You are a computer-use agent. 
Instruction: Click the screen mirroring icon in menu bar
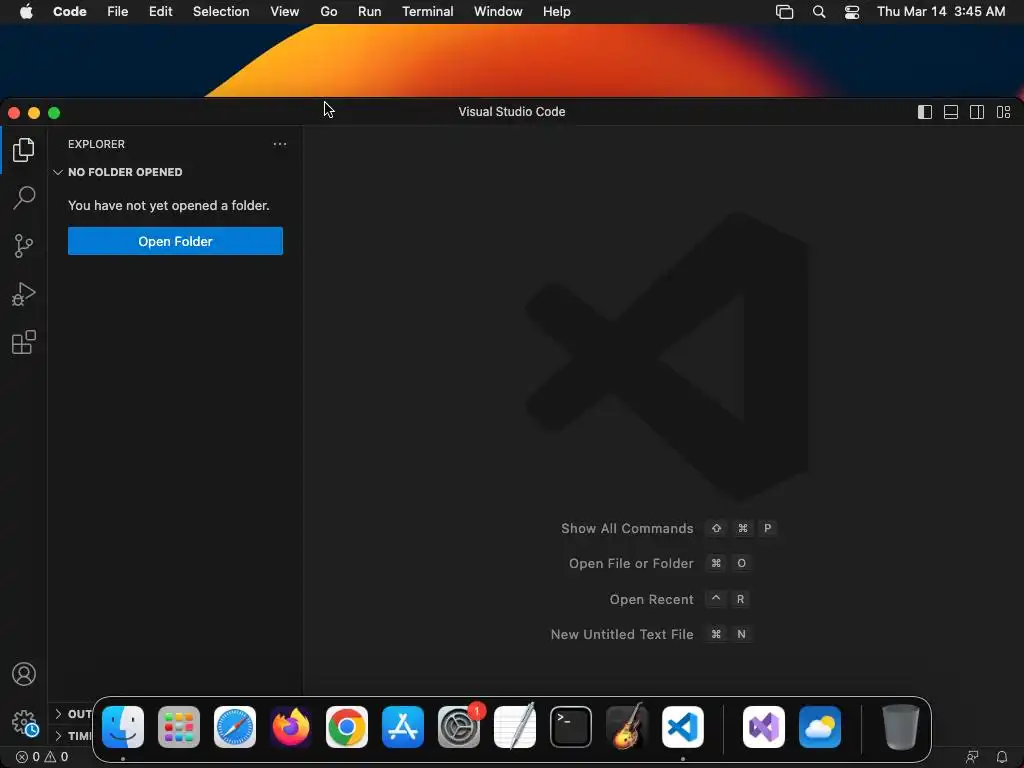(x=784, y=12)
